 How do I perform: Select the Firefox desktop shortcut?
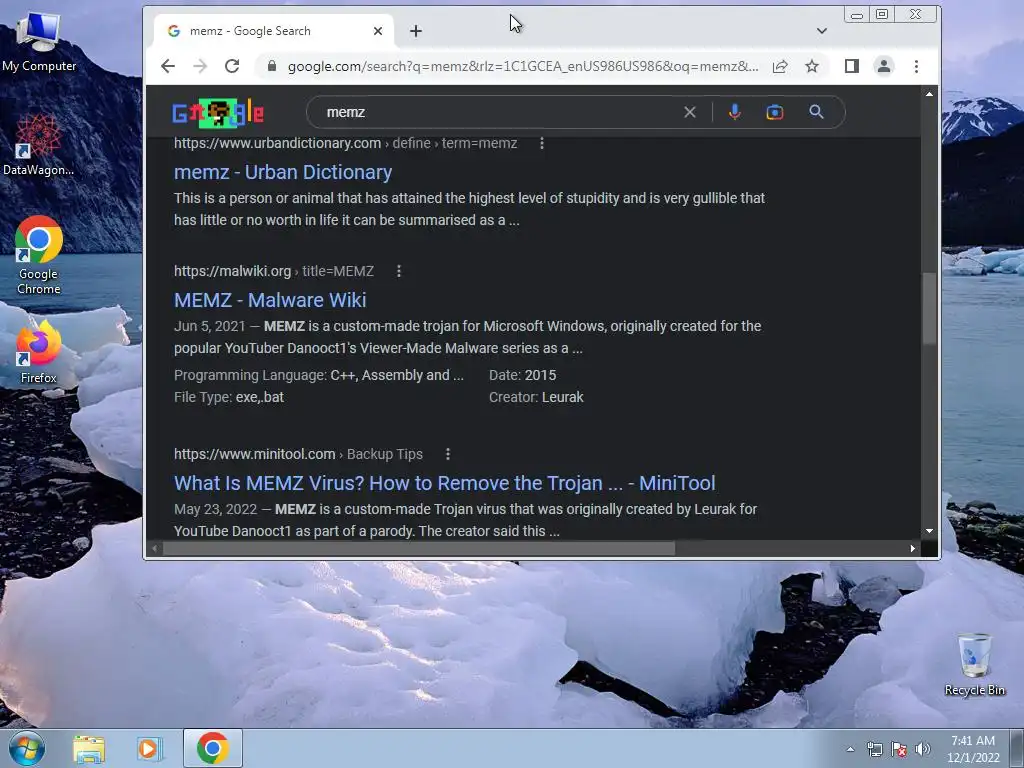pyautogui.click(x=39, y=352)
